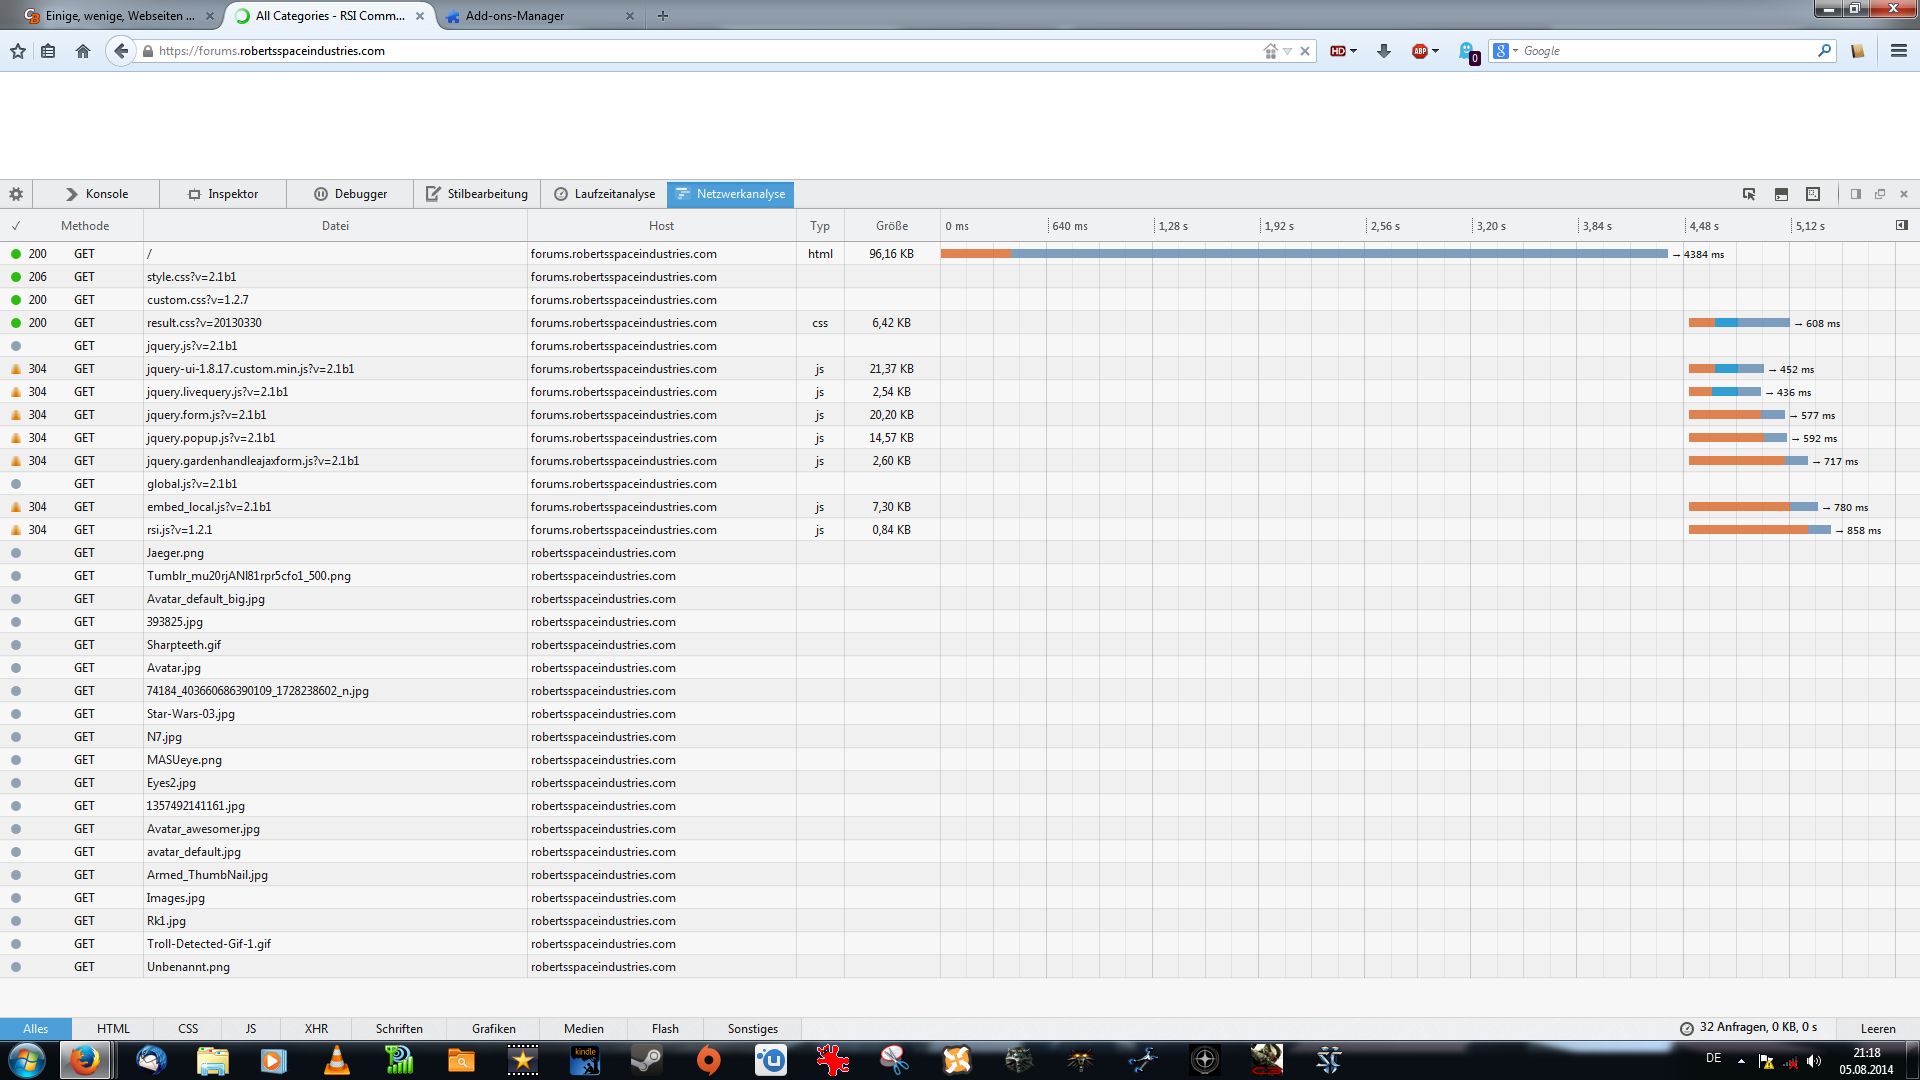Toggle the Grafiken filter button
The image size is (1920, 1080).
tap(494, 1028)
